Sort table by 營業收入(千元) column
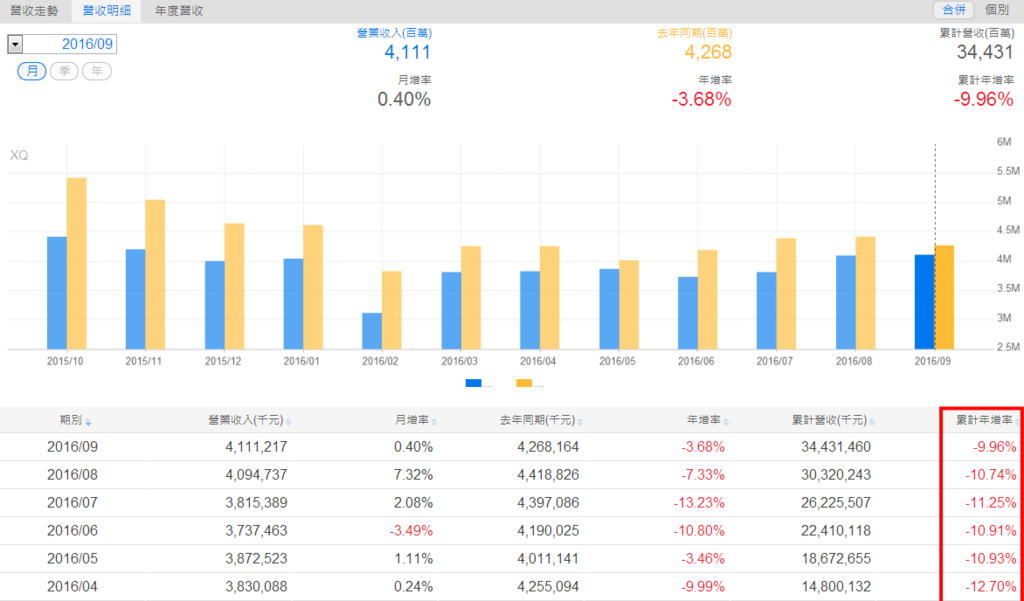This screenshot has width=1024, height=601. [249, 420]
